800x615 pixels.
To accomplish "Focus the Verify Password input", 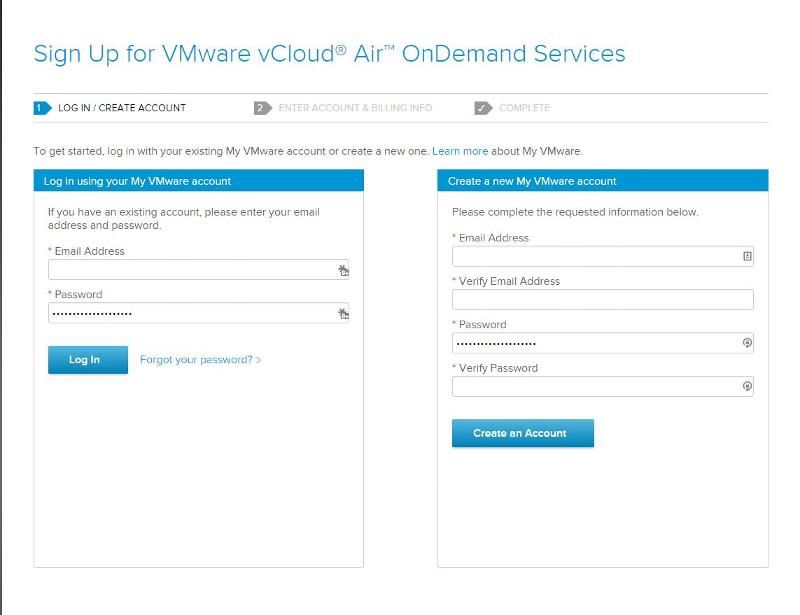I will [603, 386].
